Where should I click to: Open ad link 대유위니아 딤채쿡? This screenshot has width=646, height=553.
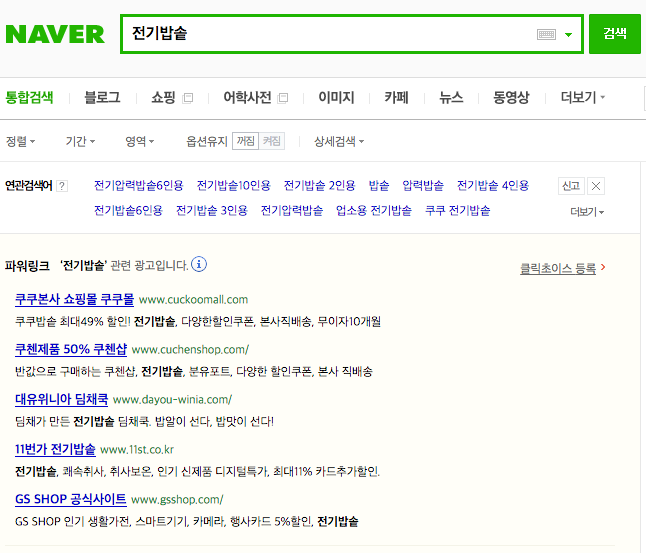click(x=61, y=399)
